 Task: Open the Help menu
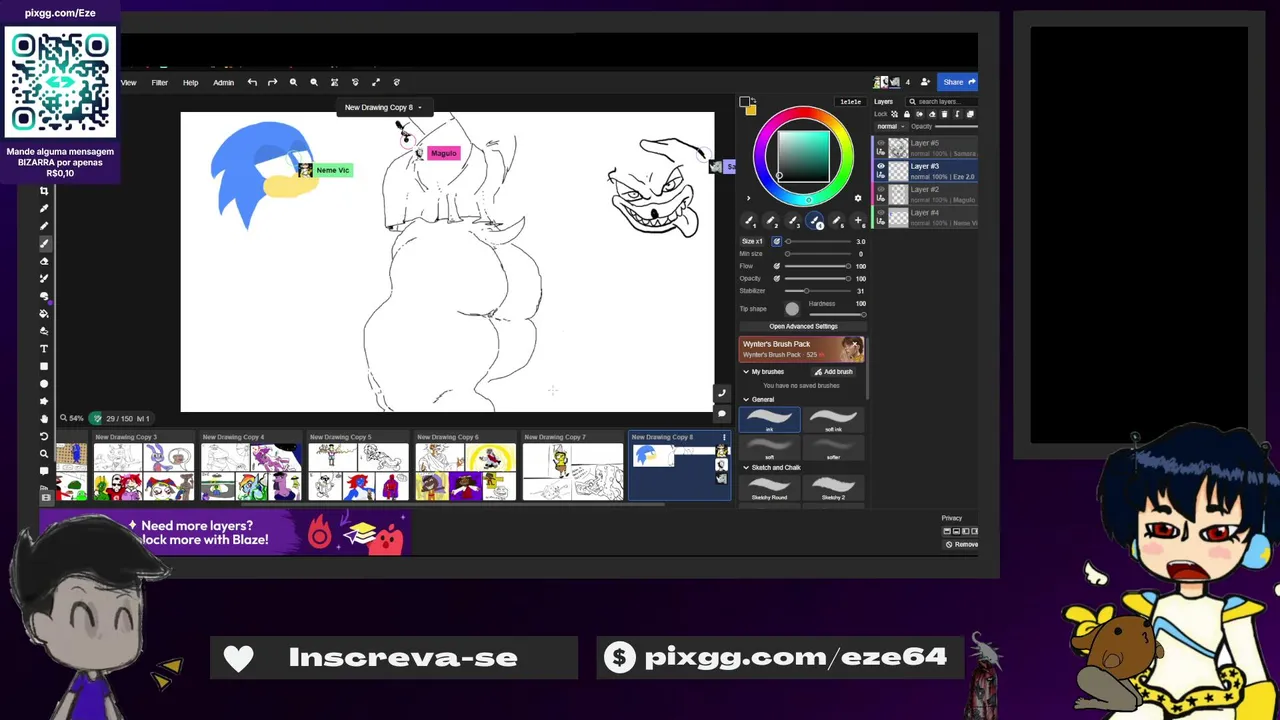(x=190, y=82)
